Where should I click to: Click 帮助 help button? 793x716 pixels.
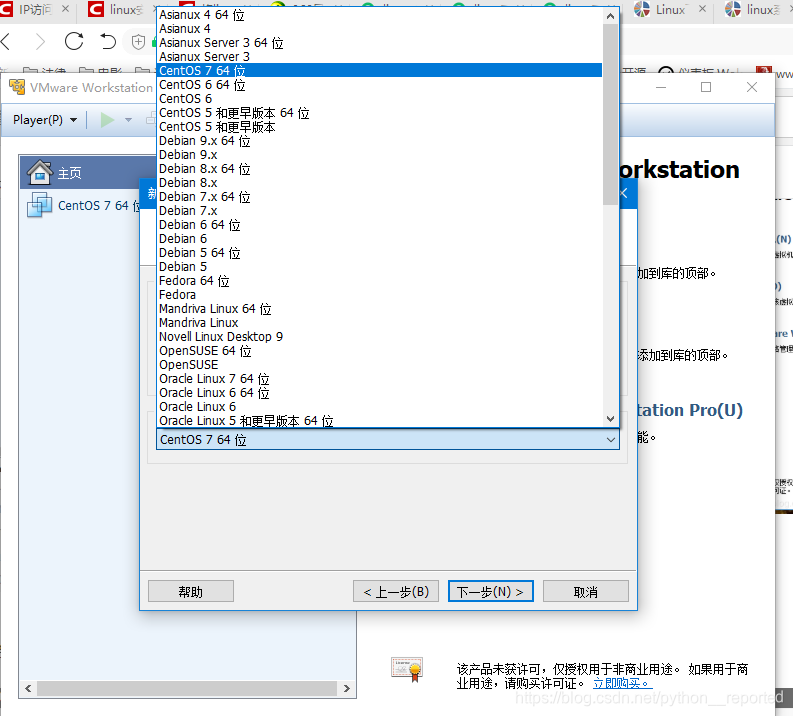pyautogui.click(x=191, y=592)
